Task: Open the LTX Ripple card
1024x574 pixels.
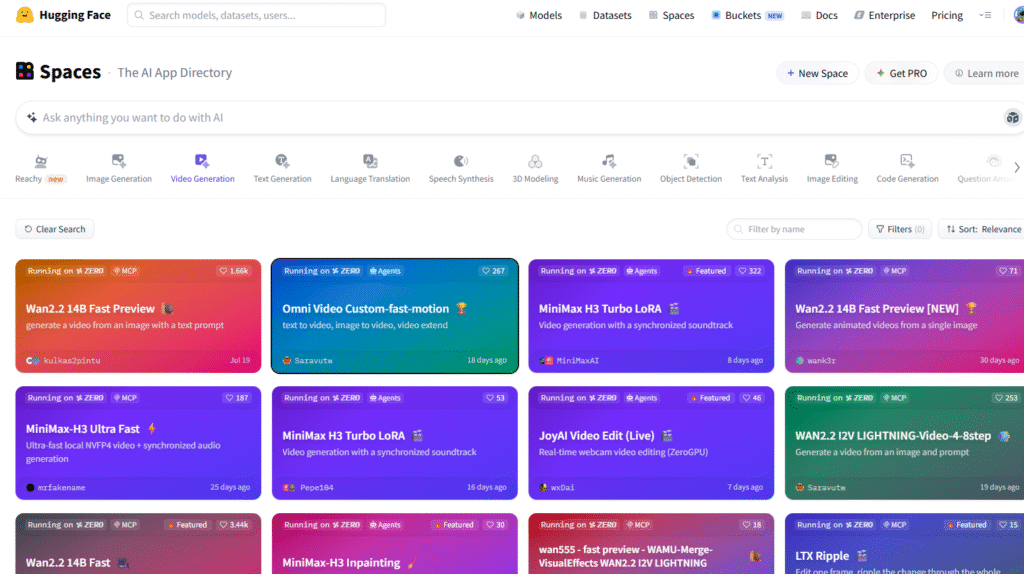Action: [904, 543]
